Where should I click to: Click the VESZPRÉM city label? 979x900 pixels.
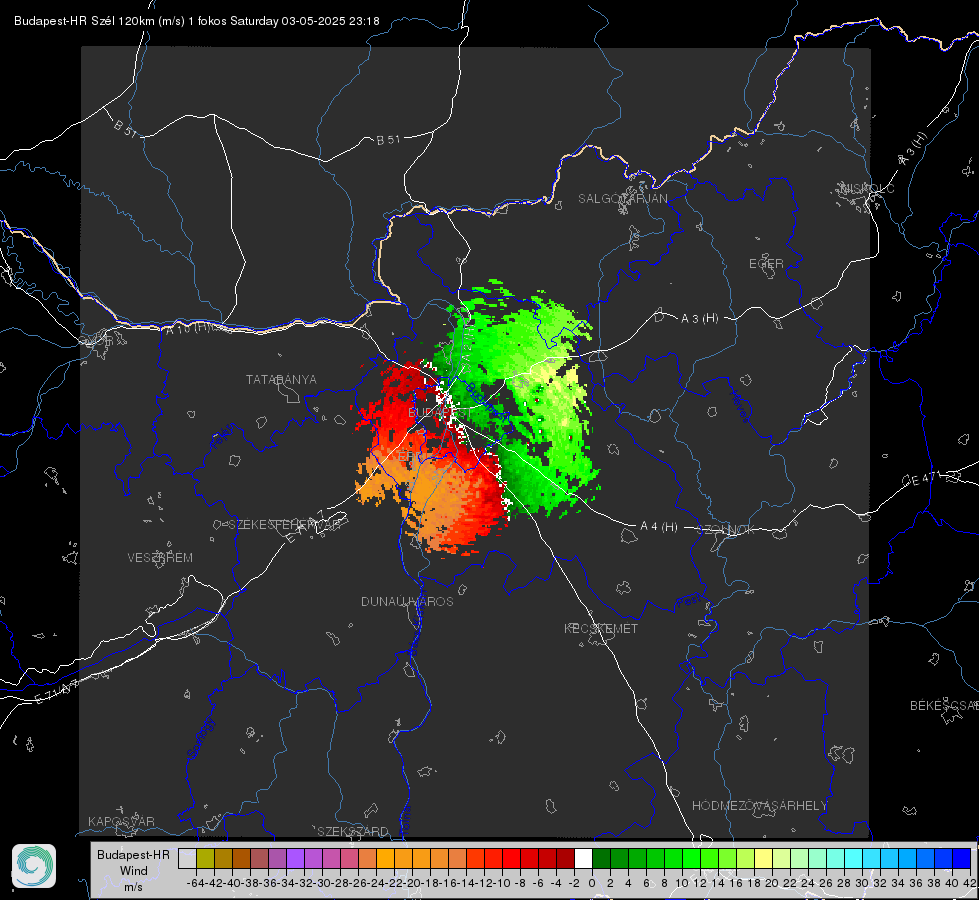(x=160, y=558)
